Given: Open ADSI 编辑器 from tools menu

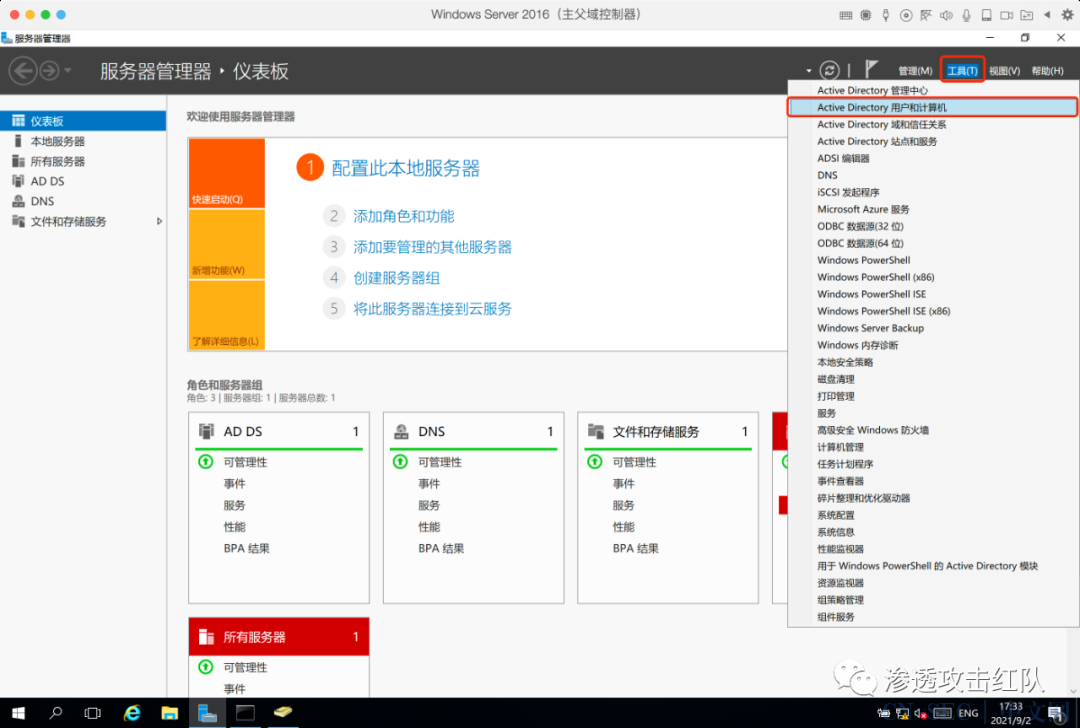Looking at the screenshot, I should tap(933, 158).
